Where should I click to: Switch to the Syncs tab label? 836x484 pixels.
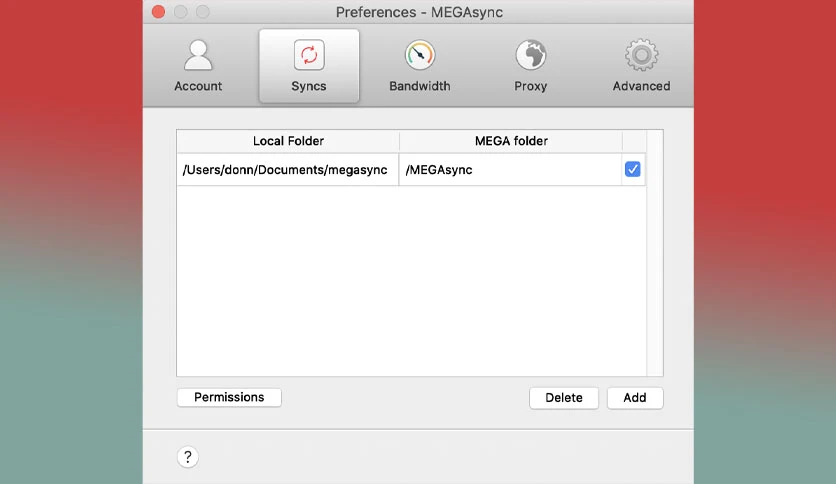tap(309, 86)
